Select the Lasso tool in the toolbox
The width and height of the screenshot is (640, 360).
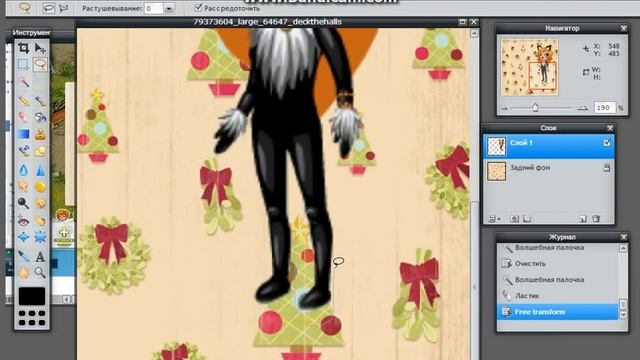(40, 64)
